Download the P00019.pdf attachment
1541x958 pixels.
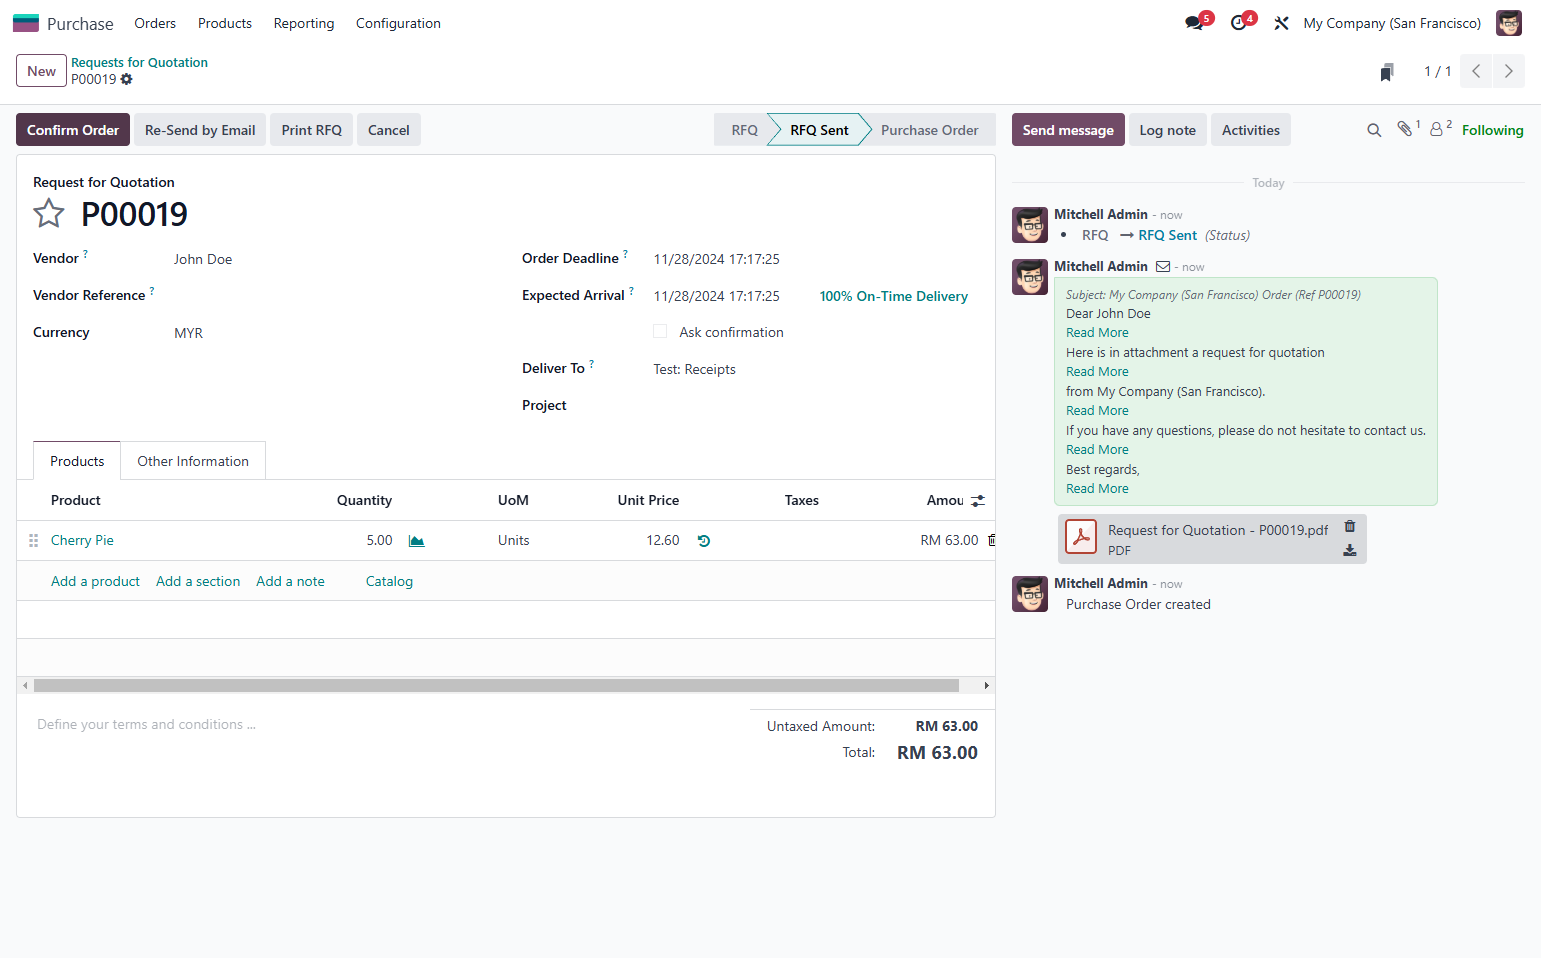click(1350, 550)
